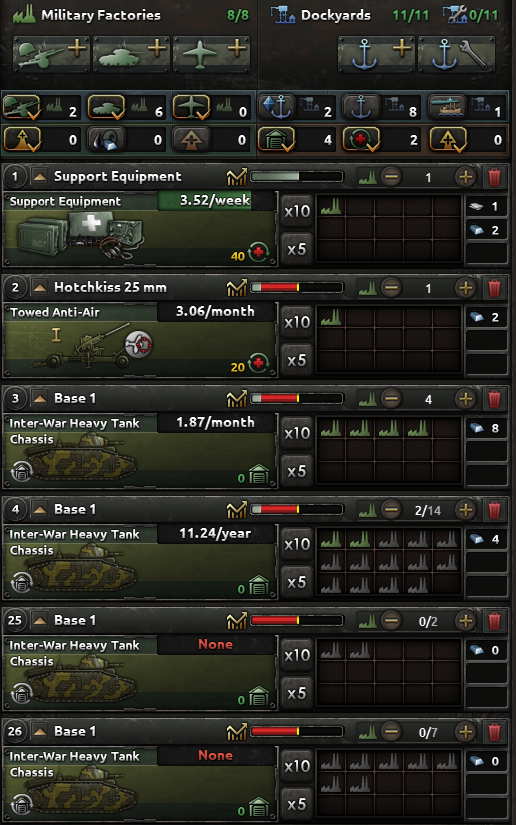This screenshot has height=825, width=516.
Task: Collapse production line 25 using its arrow
Action: click(x=39, y=621)
